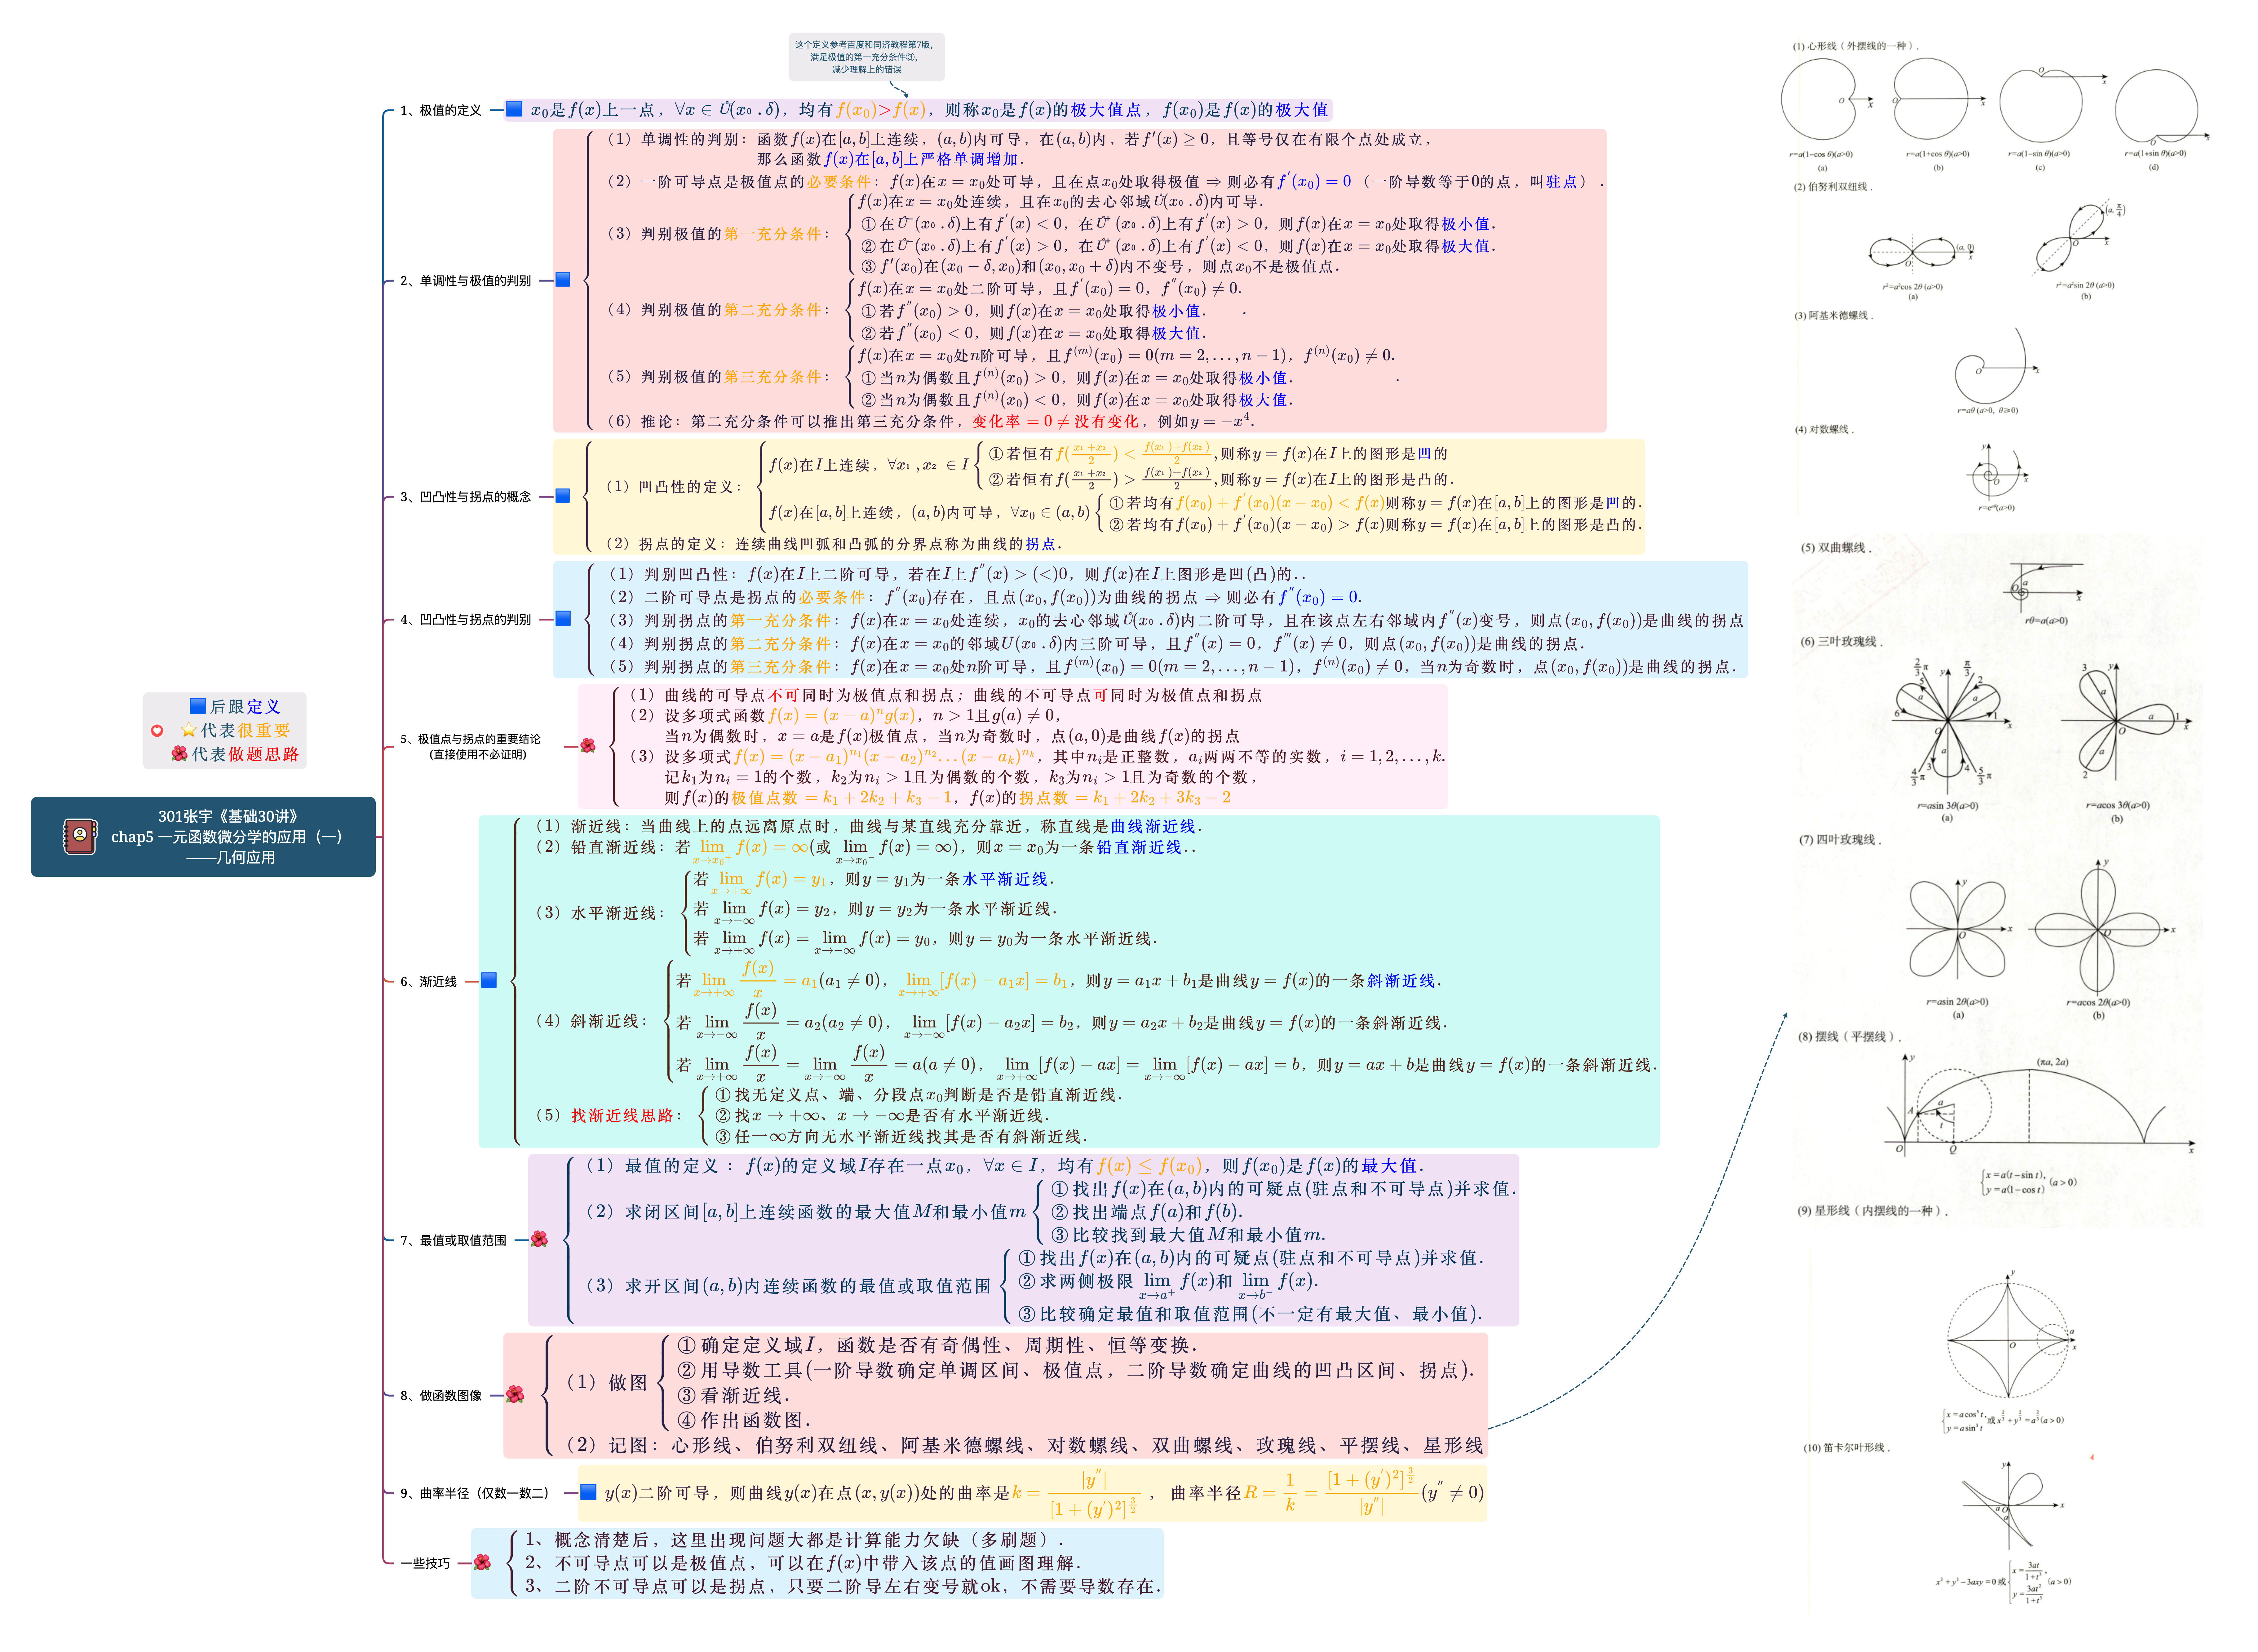Select the root node titled 301张宇《基础30讲》
This screenshot has height=1652, width=2258.
tap(203, 837)
